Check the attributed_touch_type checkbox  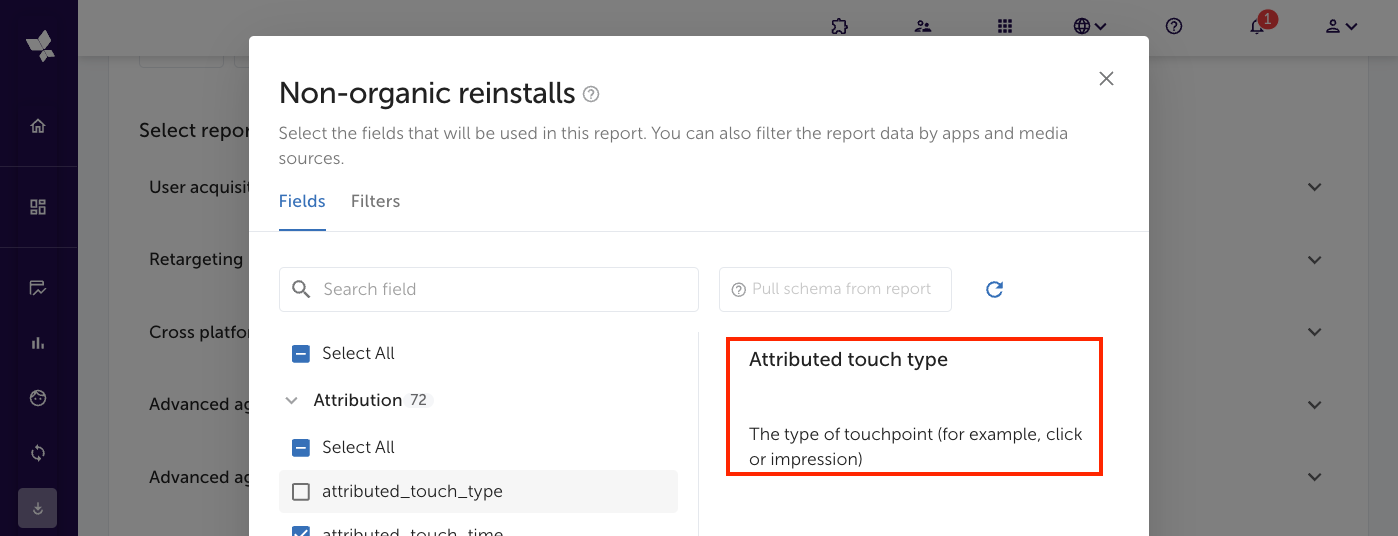pyautogui.click(x=301, y=492)
